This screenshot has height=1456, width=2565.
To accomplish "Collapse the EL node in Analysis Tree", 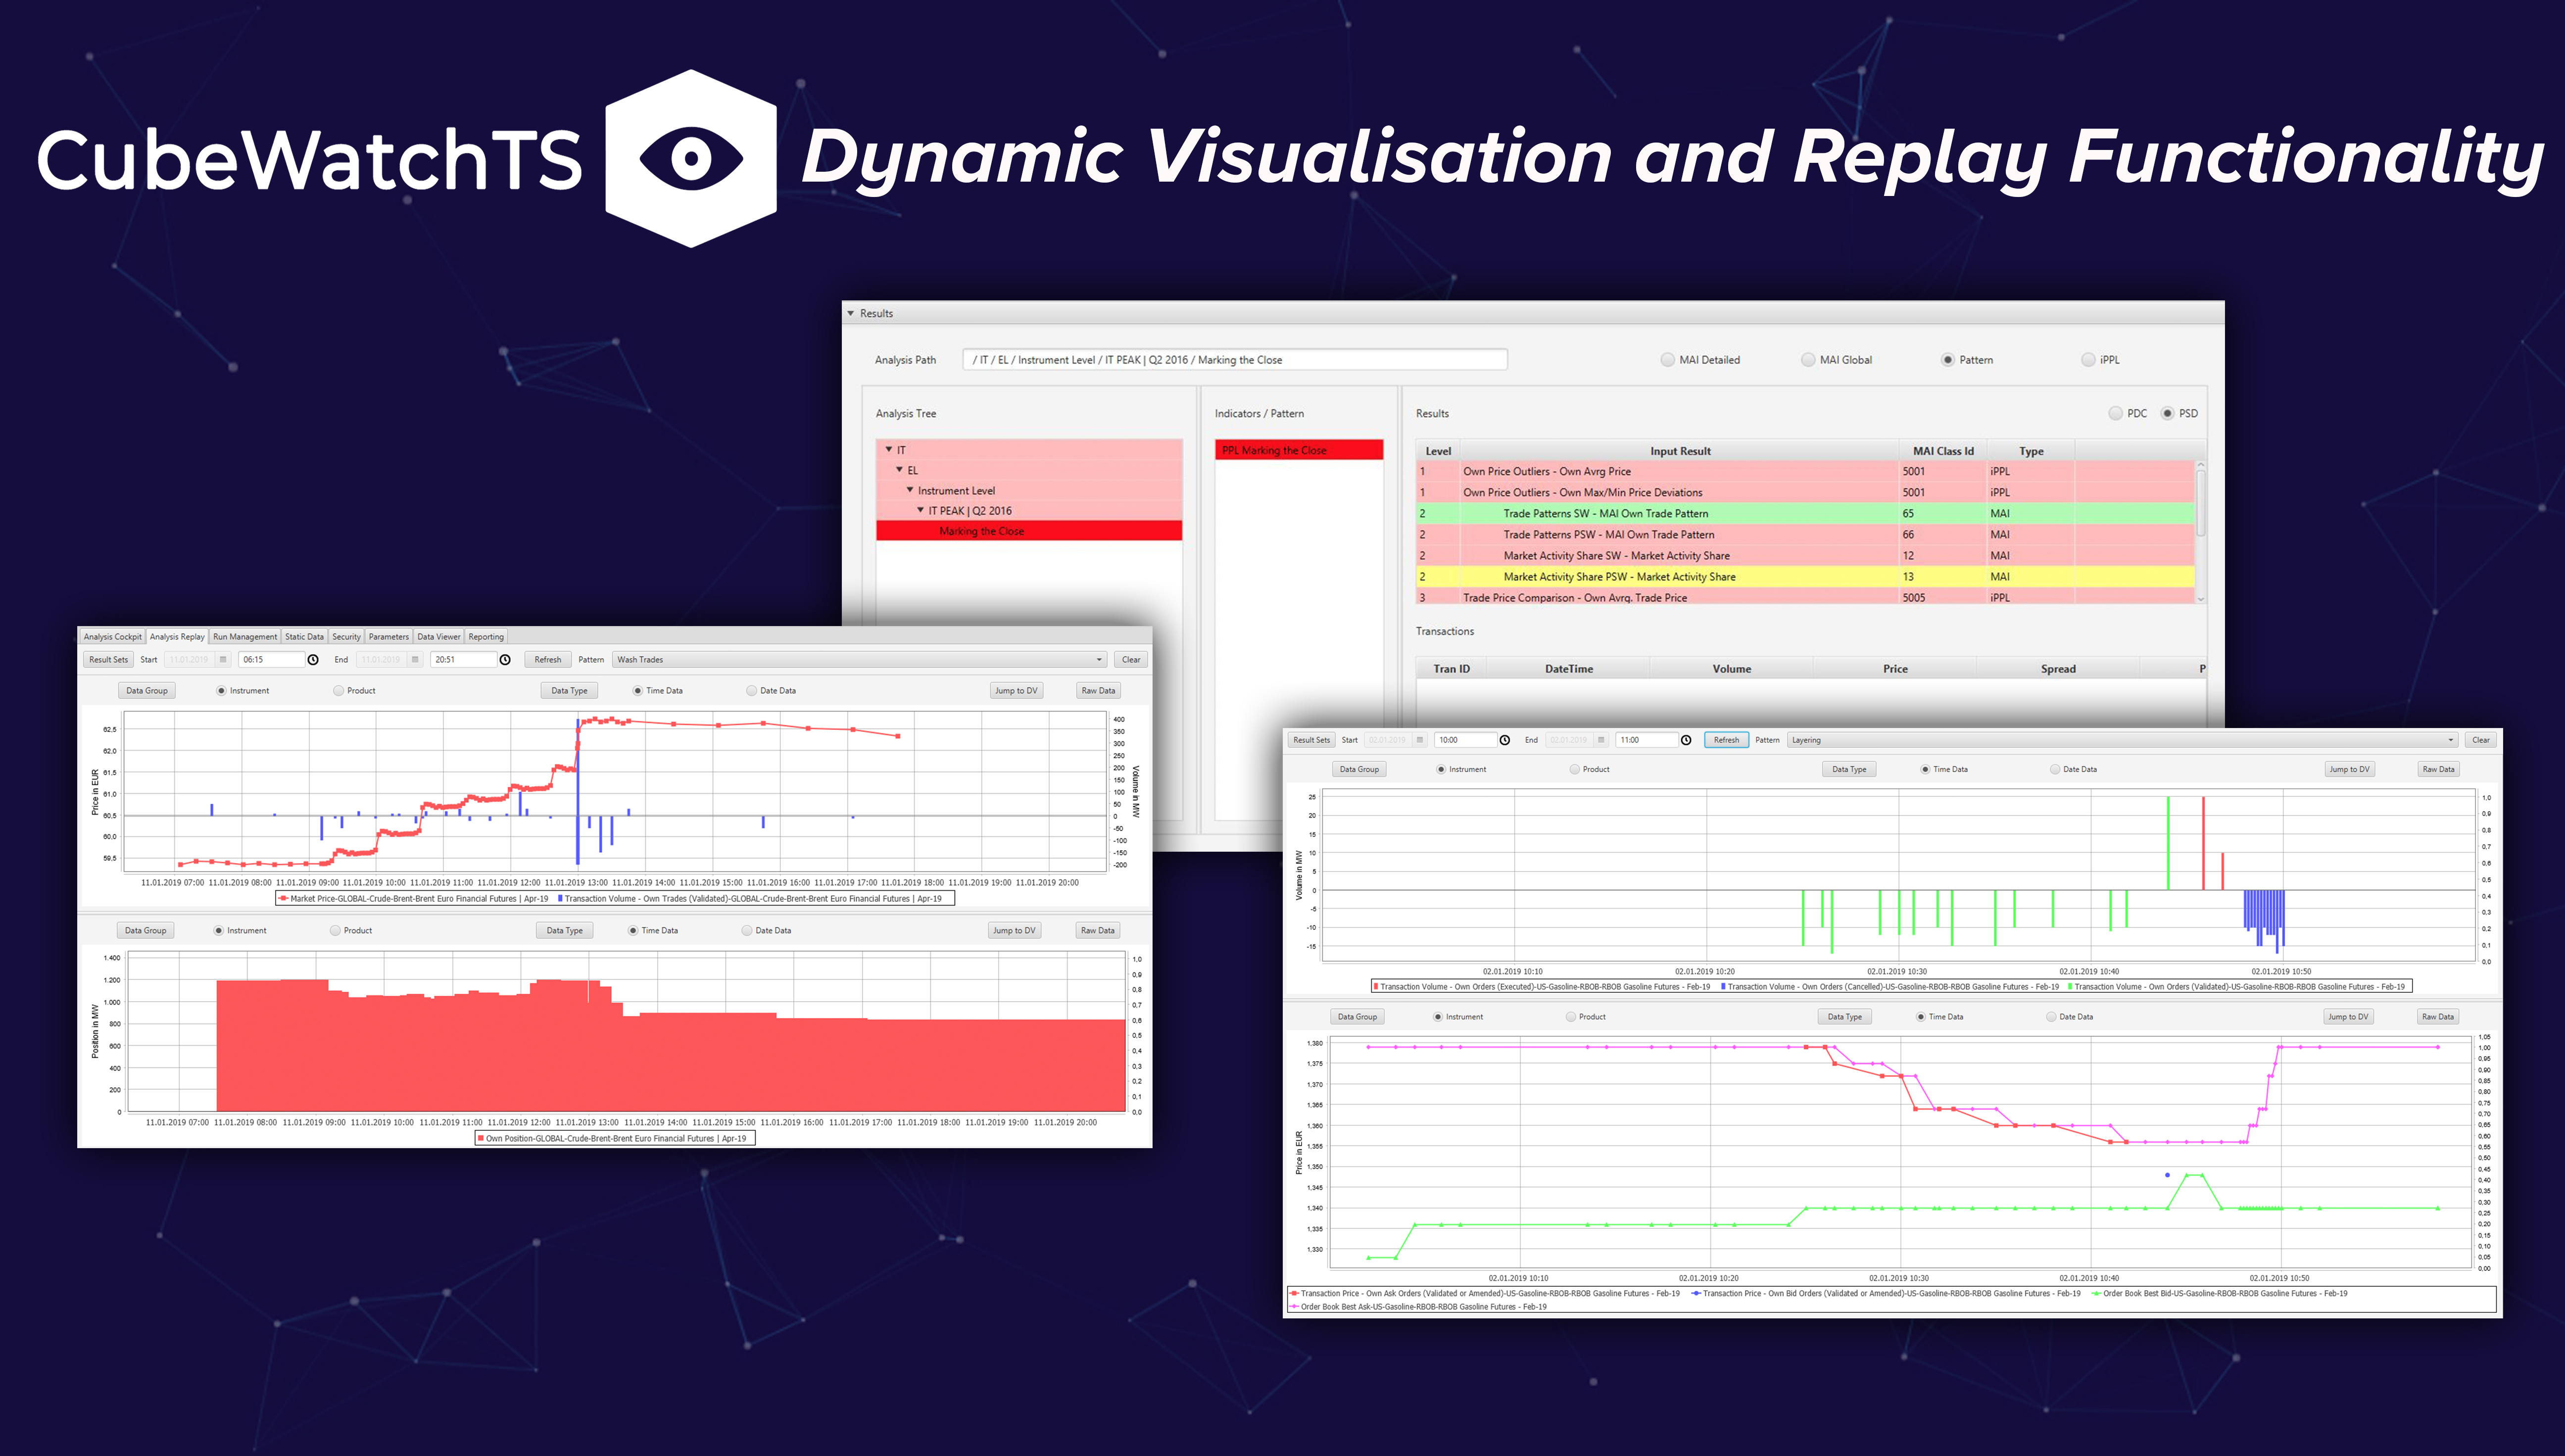I will pyautogui.click(x=899, y=470).
